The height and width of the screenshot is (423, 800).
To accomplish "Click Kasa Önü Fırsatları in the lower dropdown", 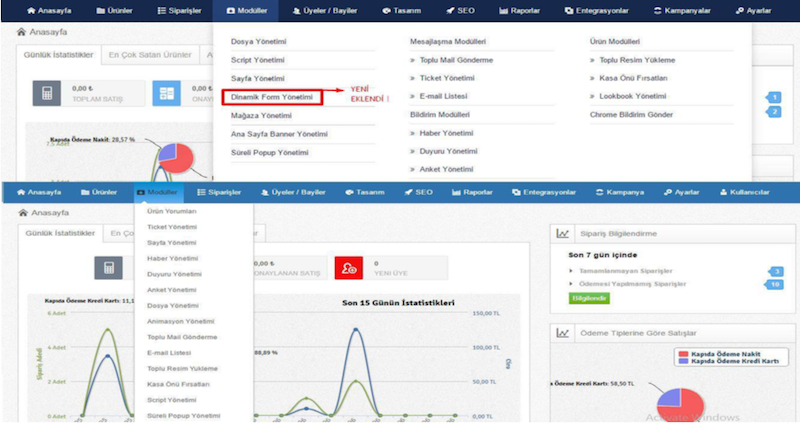I will point(178,384).
